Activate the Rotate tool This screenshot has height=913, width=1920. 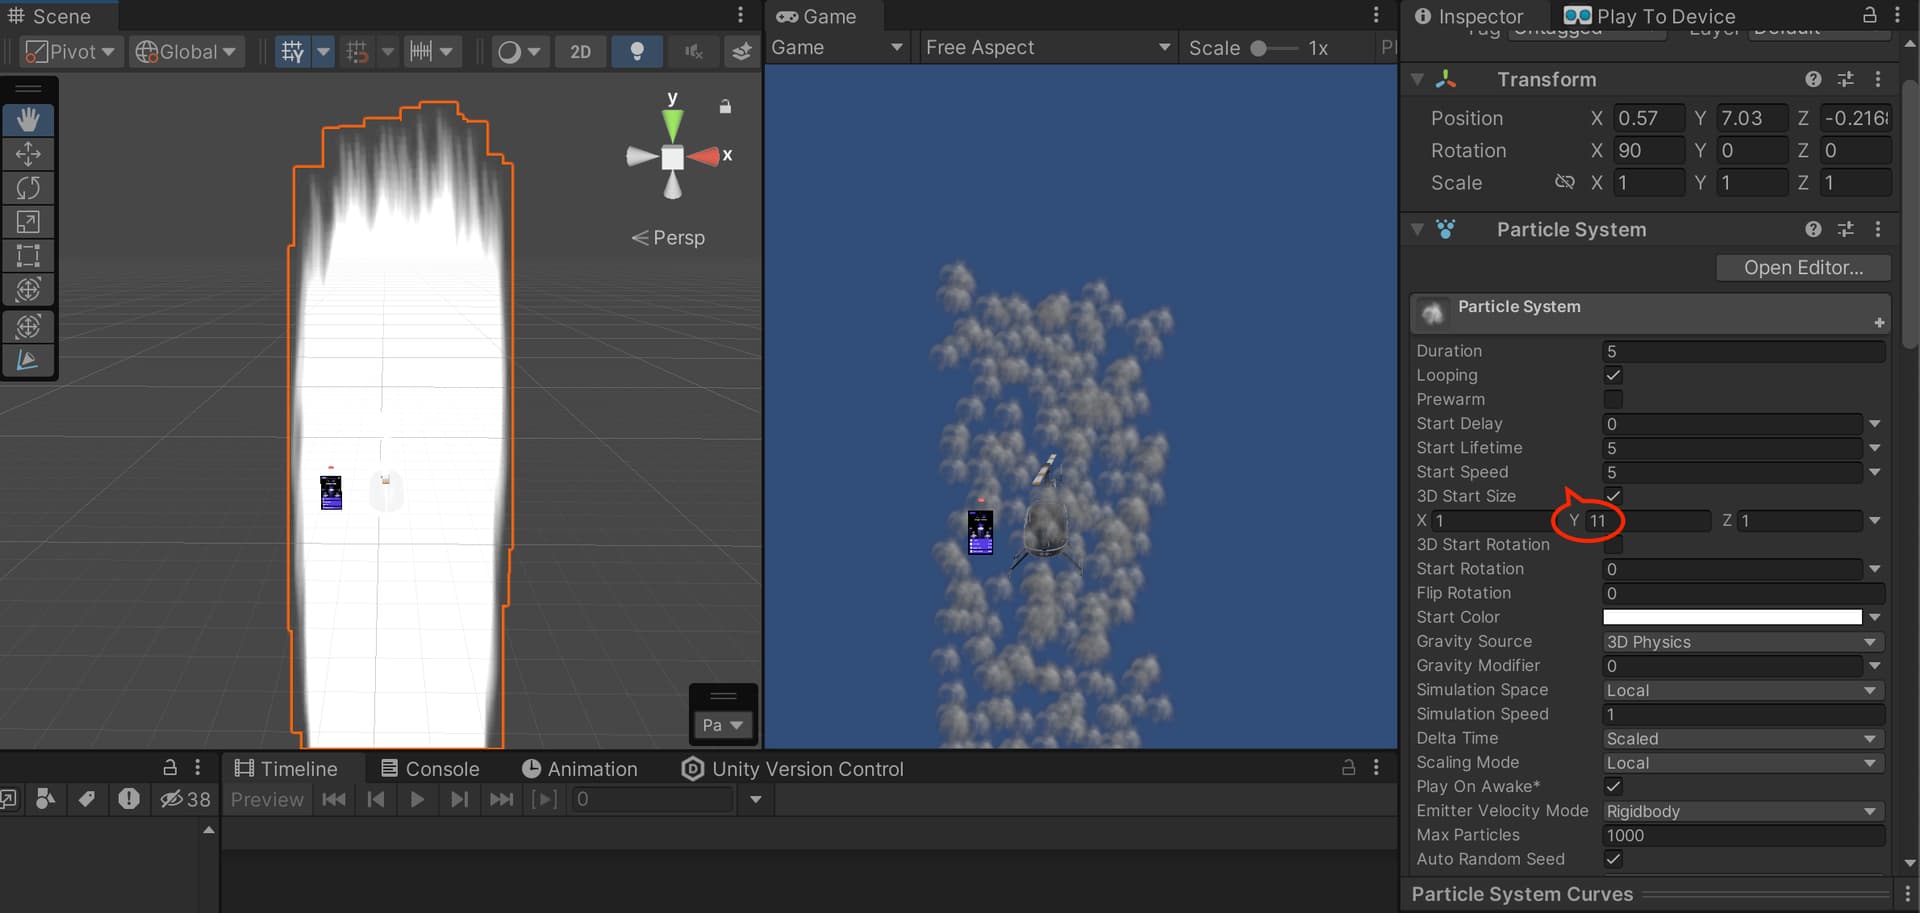(27, 188)
